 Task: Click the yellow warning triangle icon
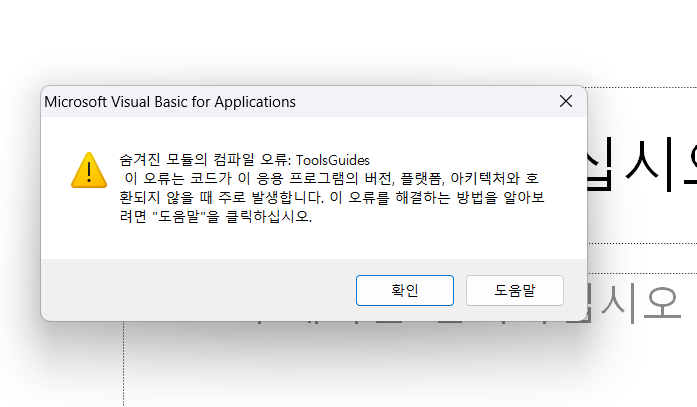(x=89, y=170)
